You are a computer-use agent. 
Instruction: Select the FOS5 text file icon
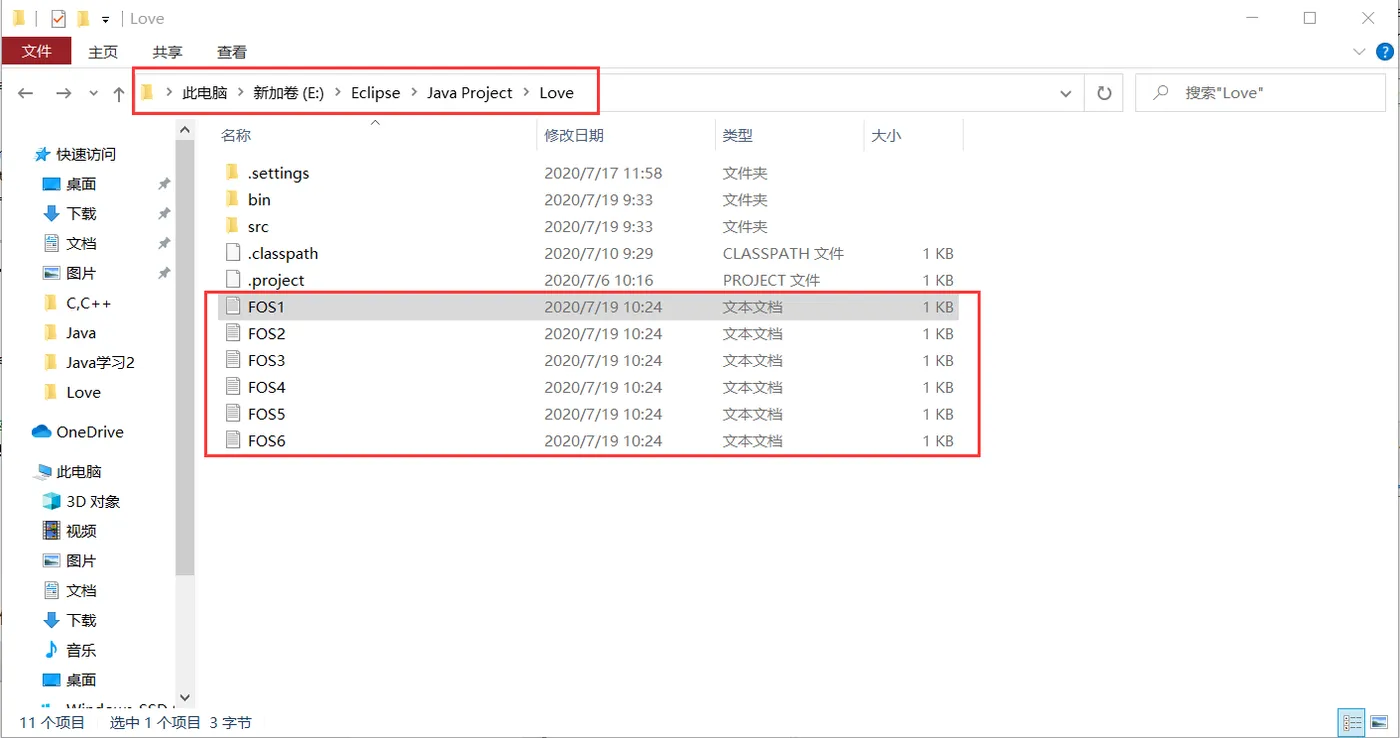click(x=232, y=414)
